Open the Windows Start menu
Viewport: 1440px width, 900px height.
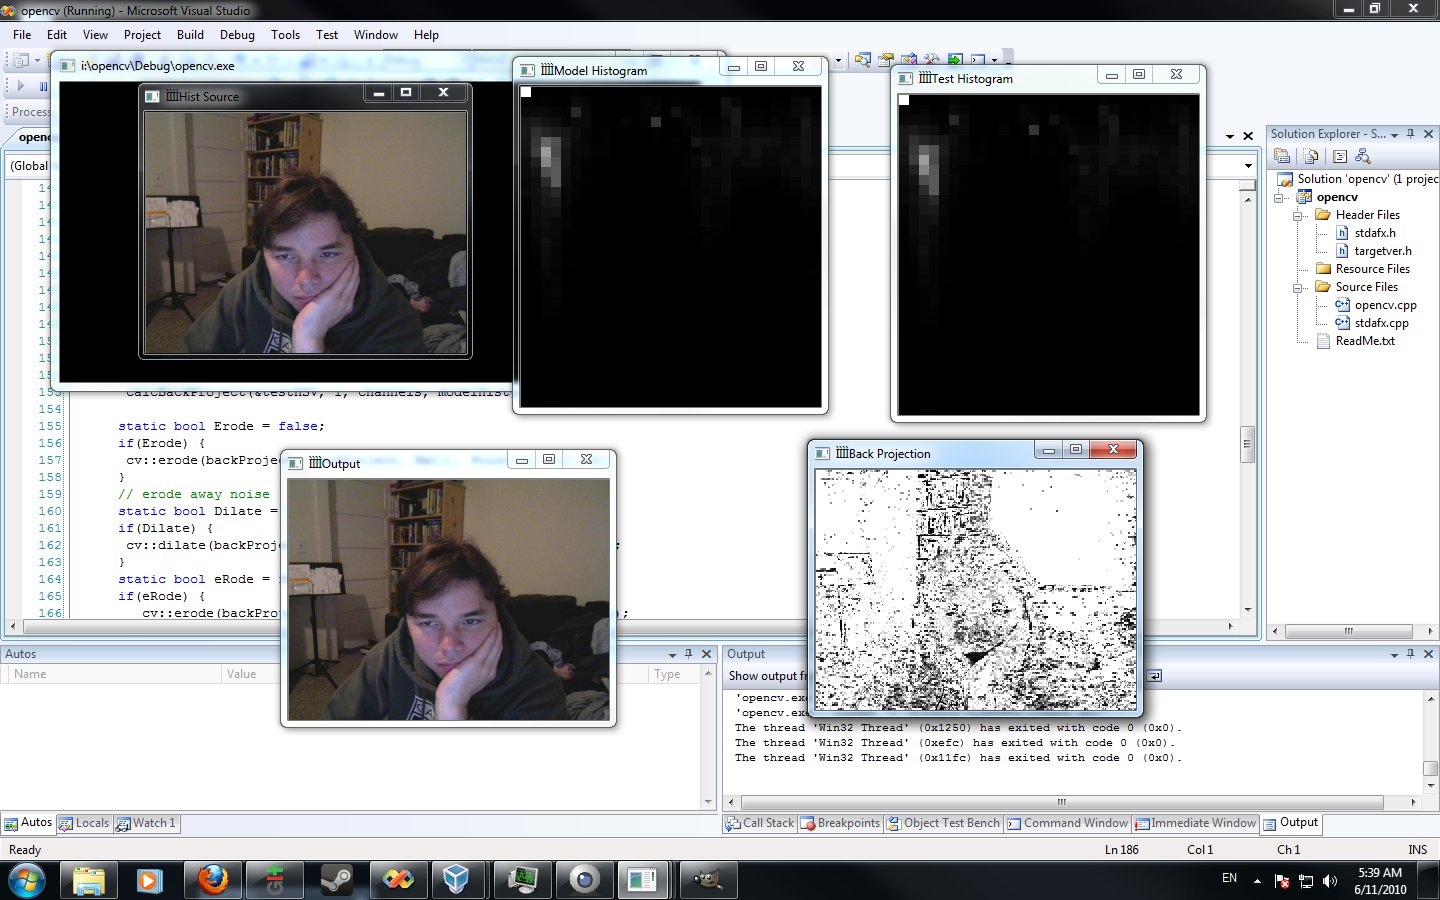click(x=27, y=880)
